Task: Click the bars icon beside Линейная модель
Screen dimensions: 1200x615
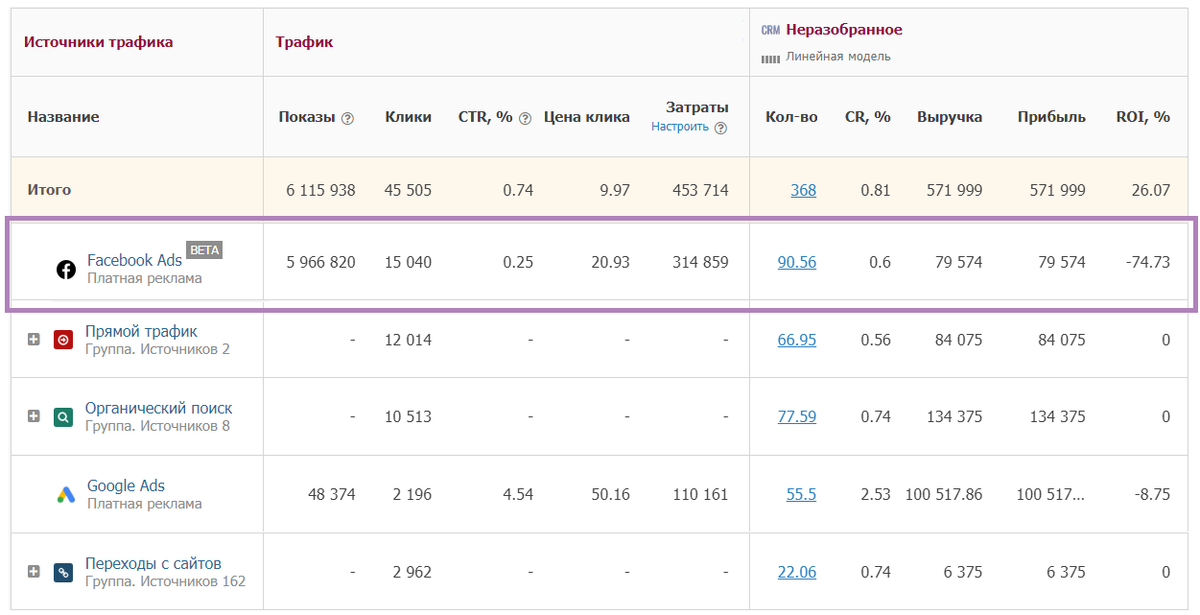Action: coord(770,58)
